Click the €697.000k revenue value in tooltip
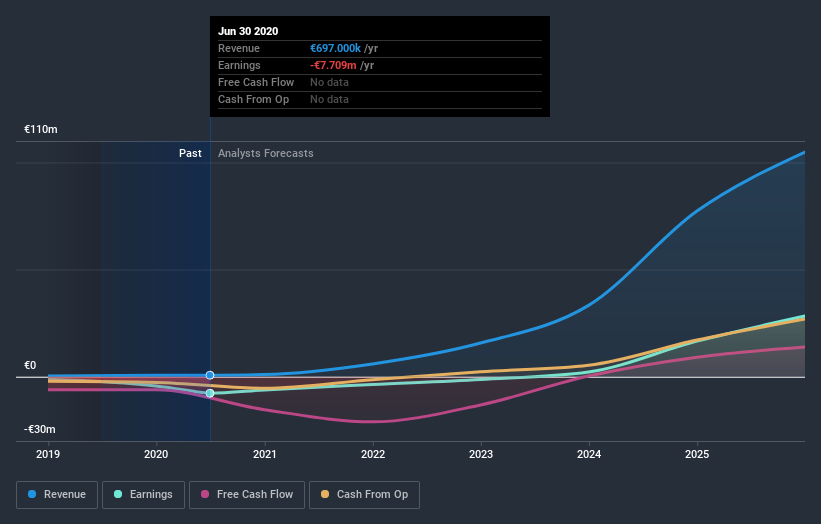821x524 pixels. point(335,48)
